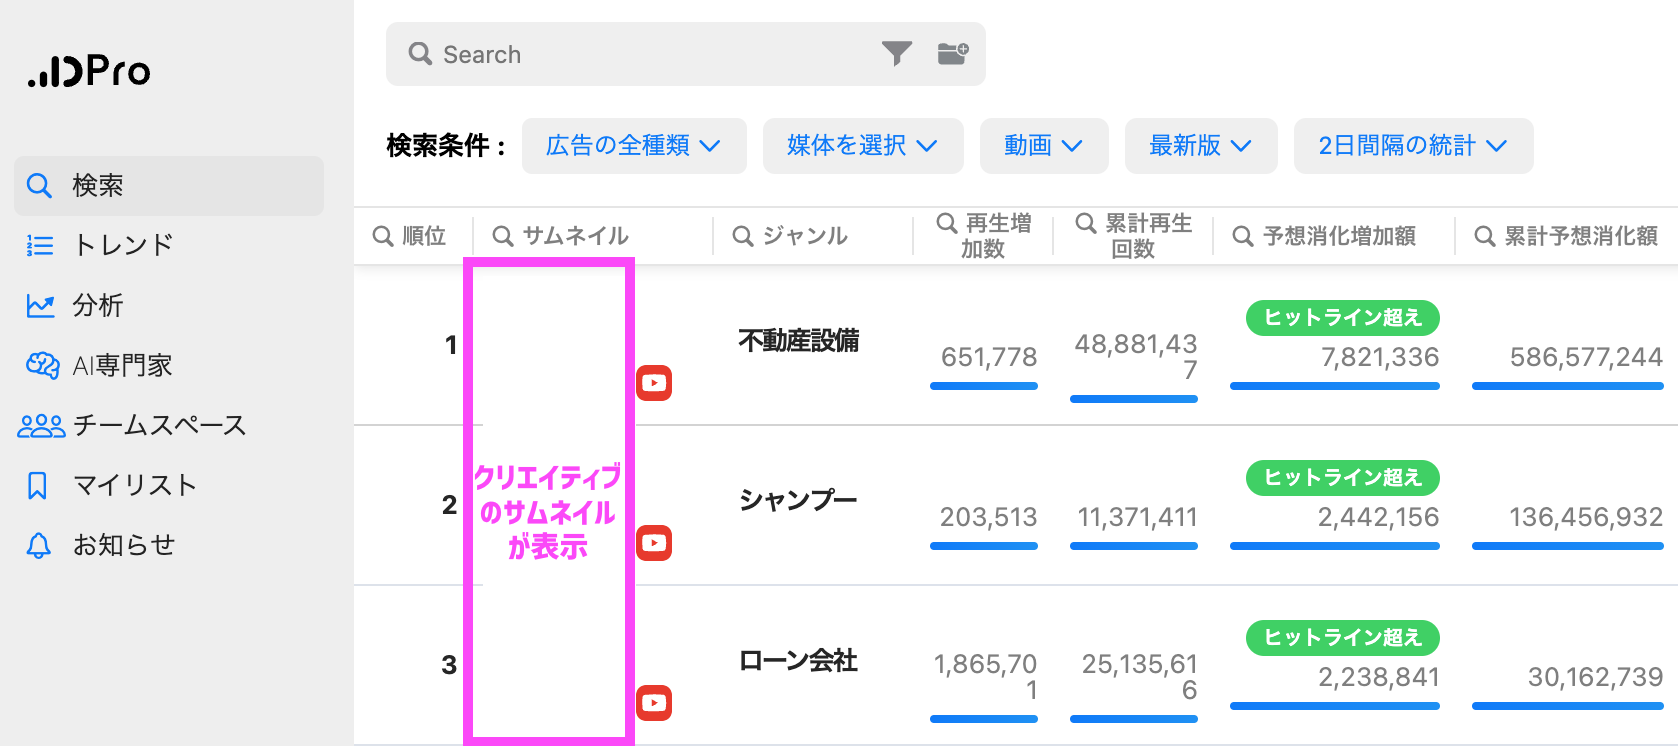
Task: Click the YouTube icon in row 2
Action: 654,543
